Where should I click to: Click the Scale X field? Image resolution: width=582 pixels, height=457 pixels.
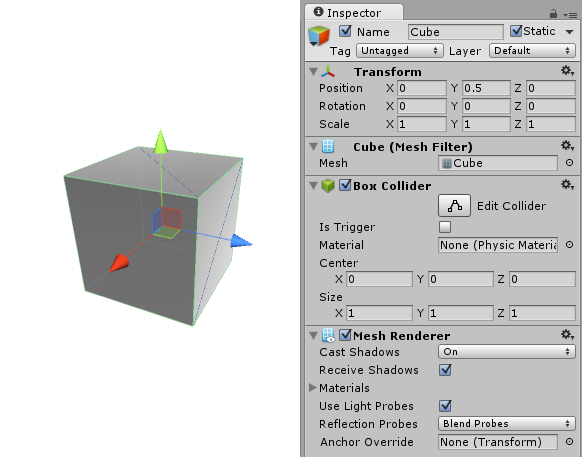(x=422, y=124)
